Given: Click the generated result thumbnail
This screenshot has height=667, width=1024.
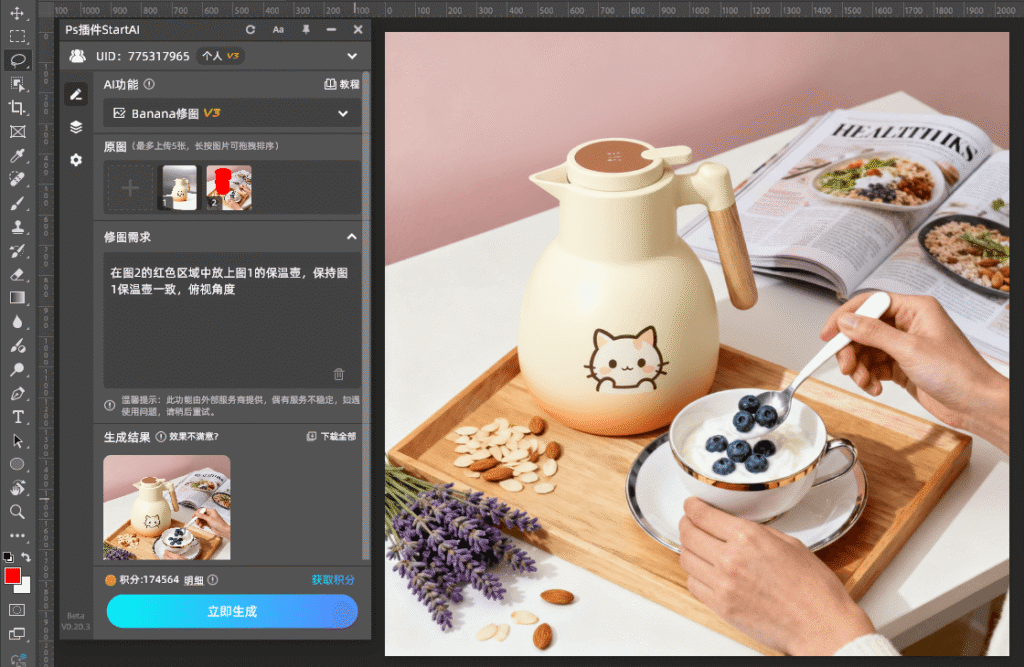Looking at the screenshot, I should (167, 507).
